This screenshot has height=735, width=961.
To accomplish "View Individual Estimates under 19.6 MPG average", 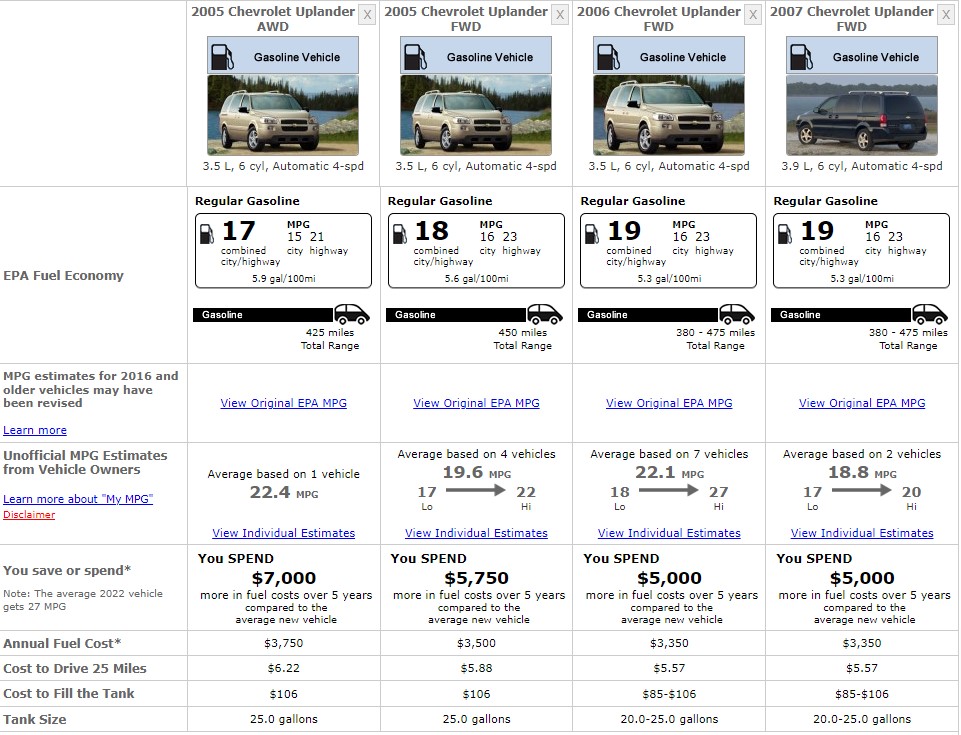I will tap(476, 533).
